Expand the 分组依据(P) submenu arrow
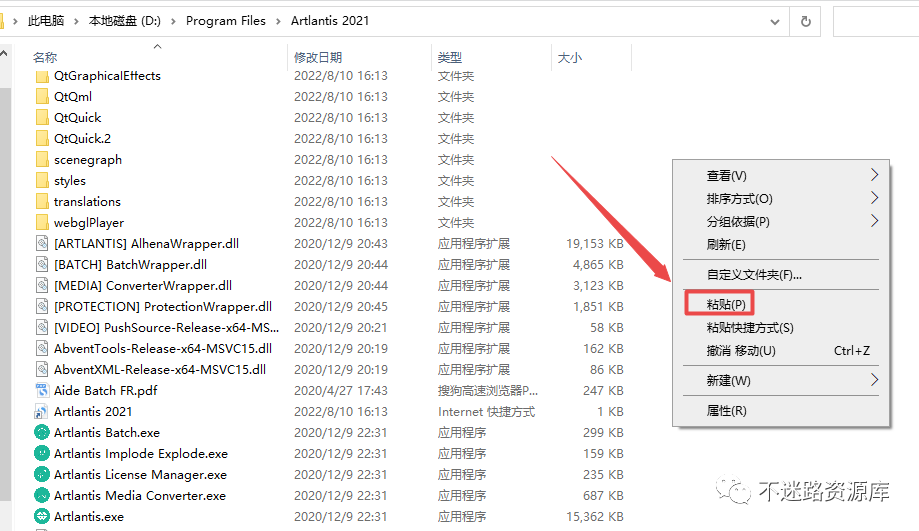Viewport: 919px width, 531px height. pyautogui.click(x=874, y=221)
